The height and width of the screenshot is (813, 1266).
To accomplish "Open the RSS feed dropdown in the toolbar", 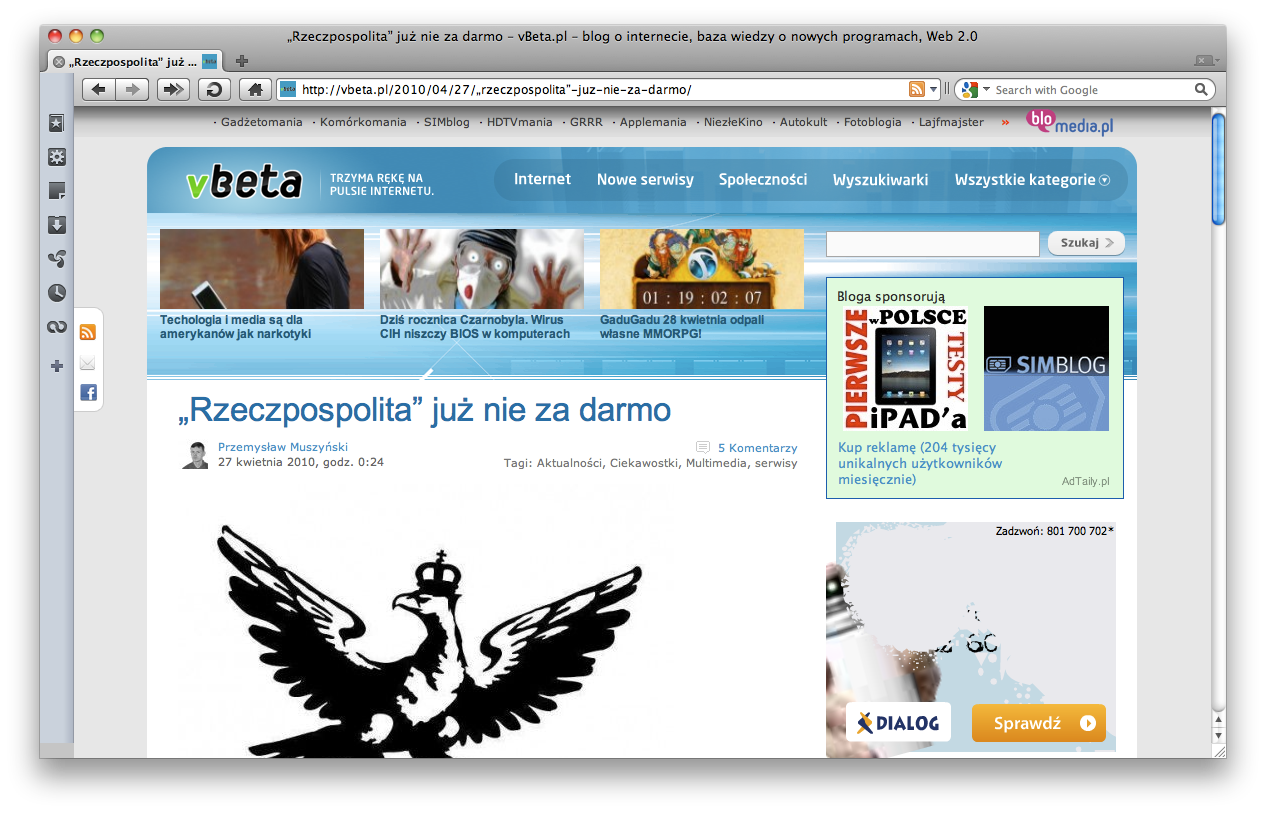I will pyautogui.click(x=933, y=89).
